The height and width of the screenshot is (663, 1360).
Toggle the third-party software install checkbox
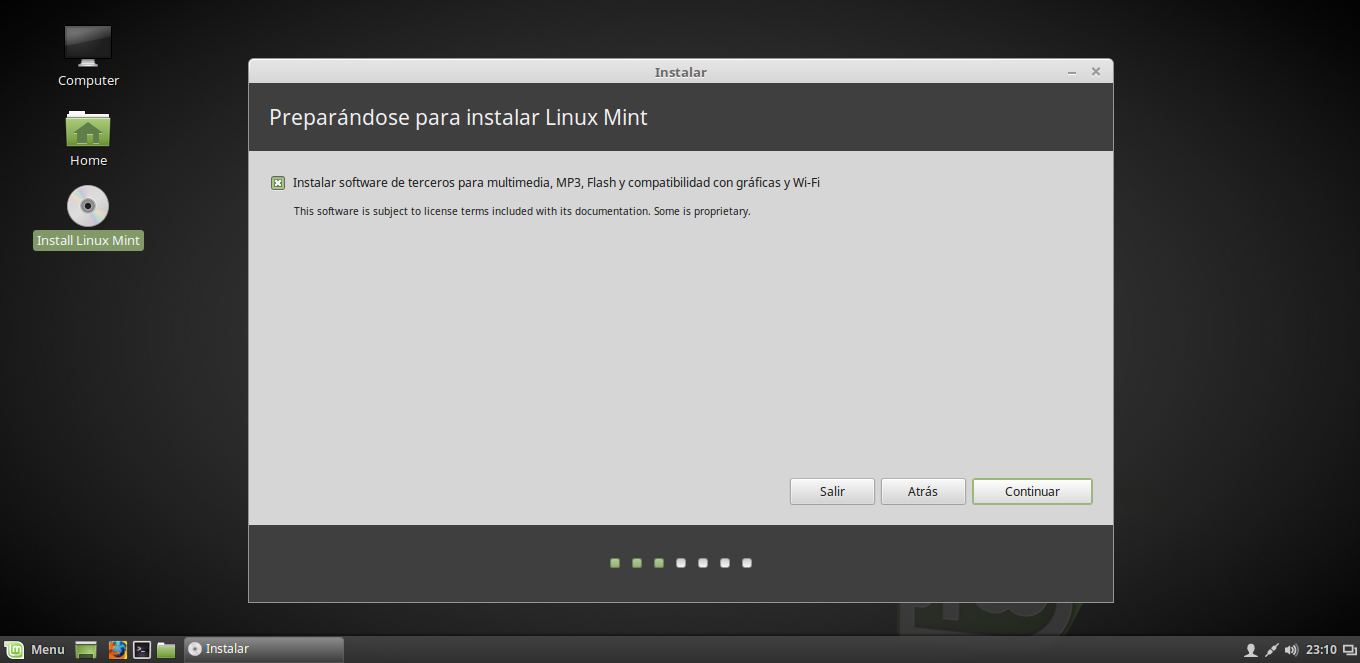(x=278, y=183)
